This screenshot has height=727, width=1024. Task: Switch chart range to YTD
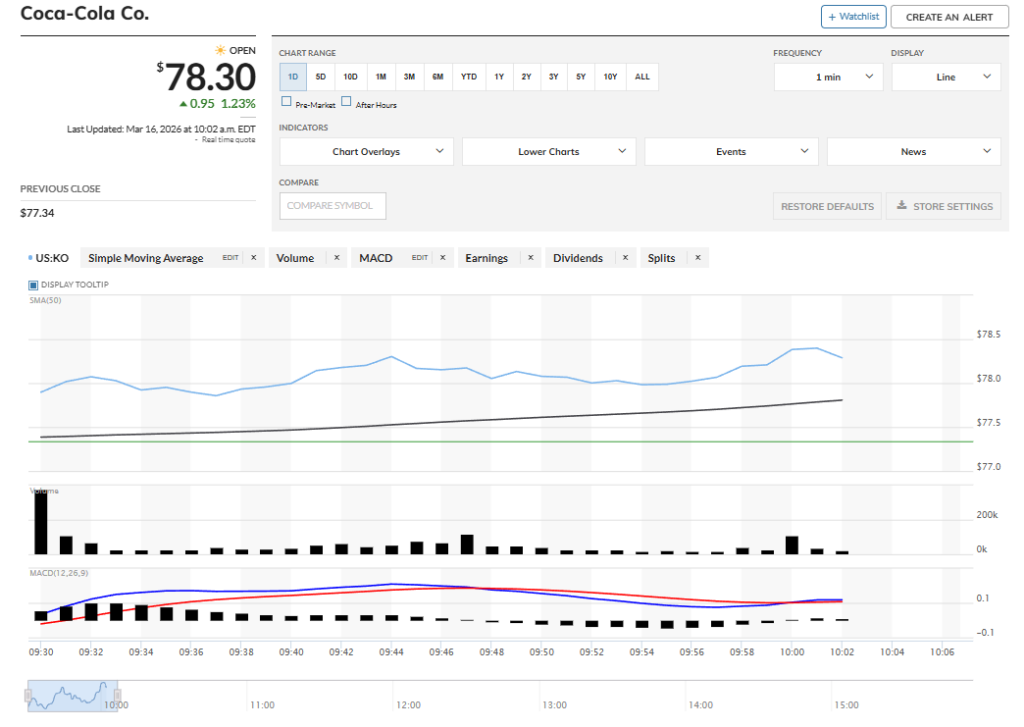pyautogui.click(x=468, y=77)
